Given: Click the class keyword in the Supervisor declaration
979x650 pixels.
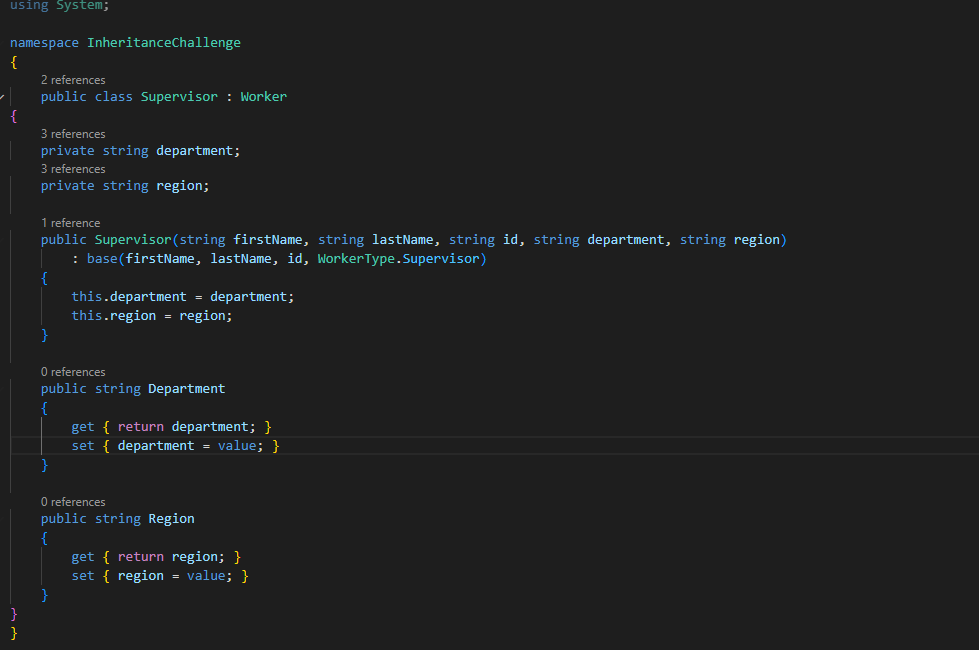Looking at the screenshot, I should pos(114,97).
